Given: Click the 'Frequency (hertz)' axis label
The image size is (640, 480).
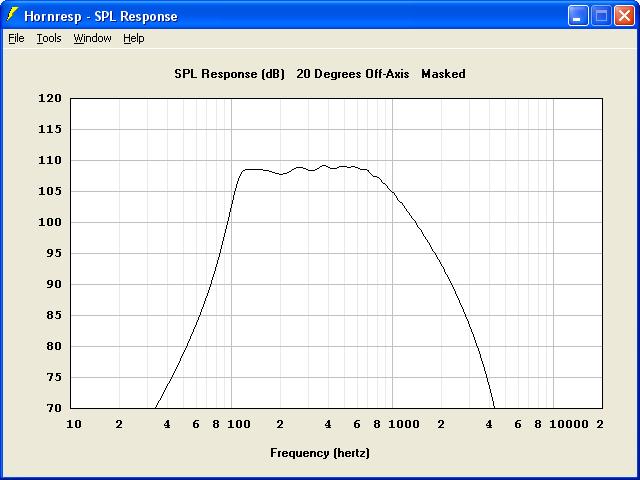Looking at the screenshot, I should 320,453.
